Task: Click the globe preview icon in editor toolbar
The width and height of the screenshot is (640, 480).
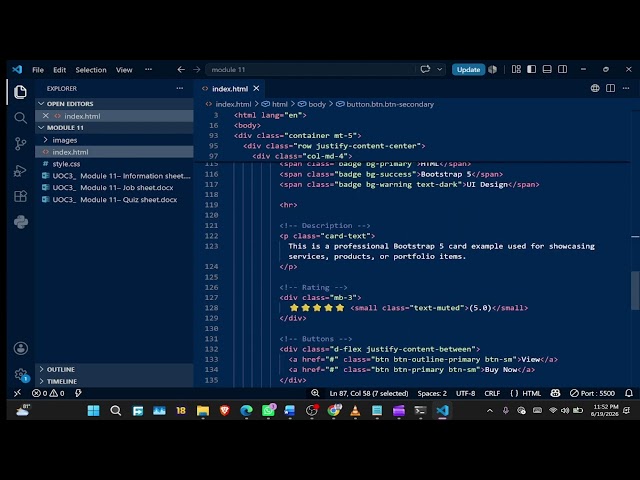Action: click(x=595, y=88)
